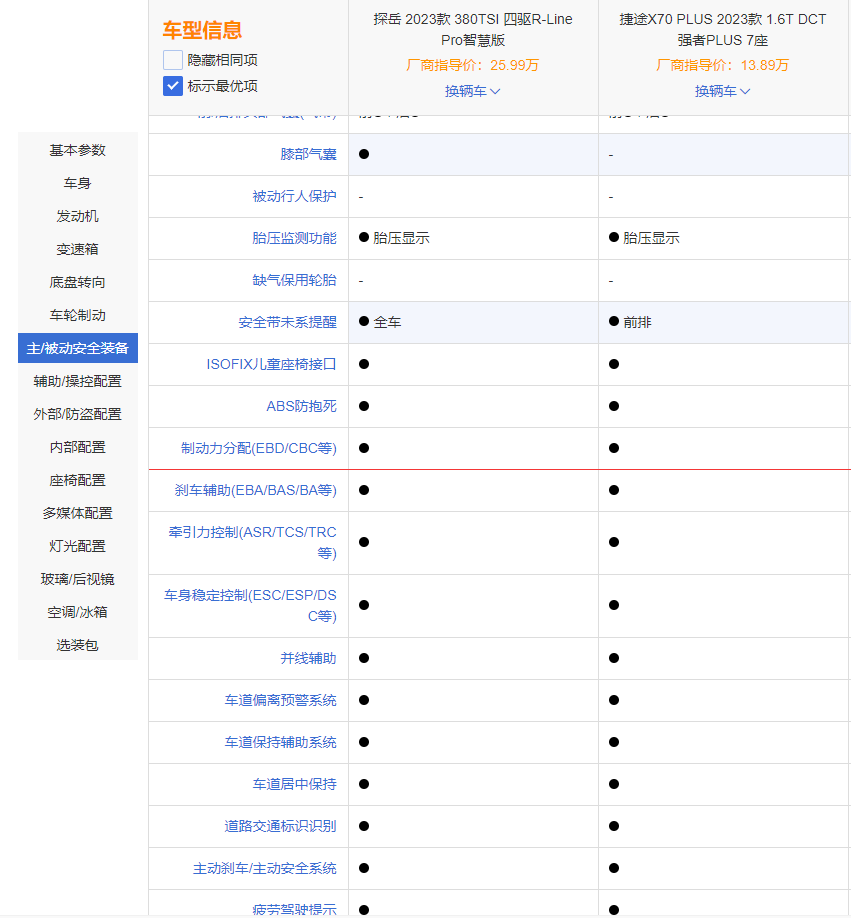The height and width of the screenshot is (918, 851).
Task: Select 辅助/操控配置 in the sidebar
Action: [78, 381]
